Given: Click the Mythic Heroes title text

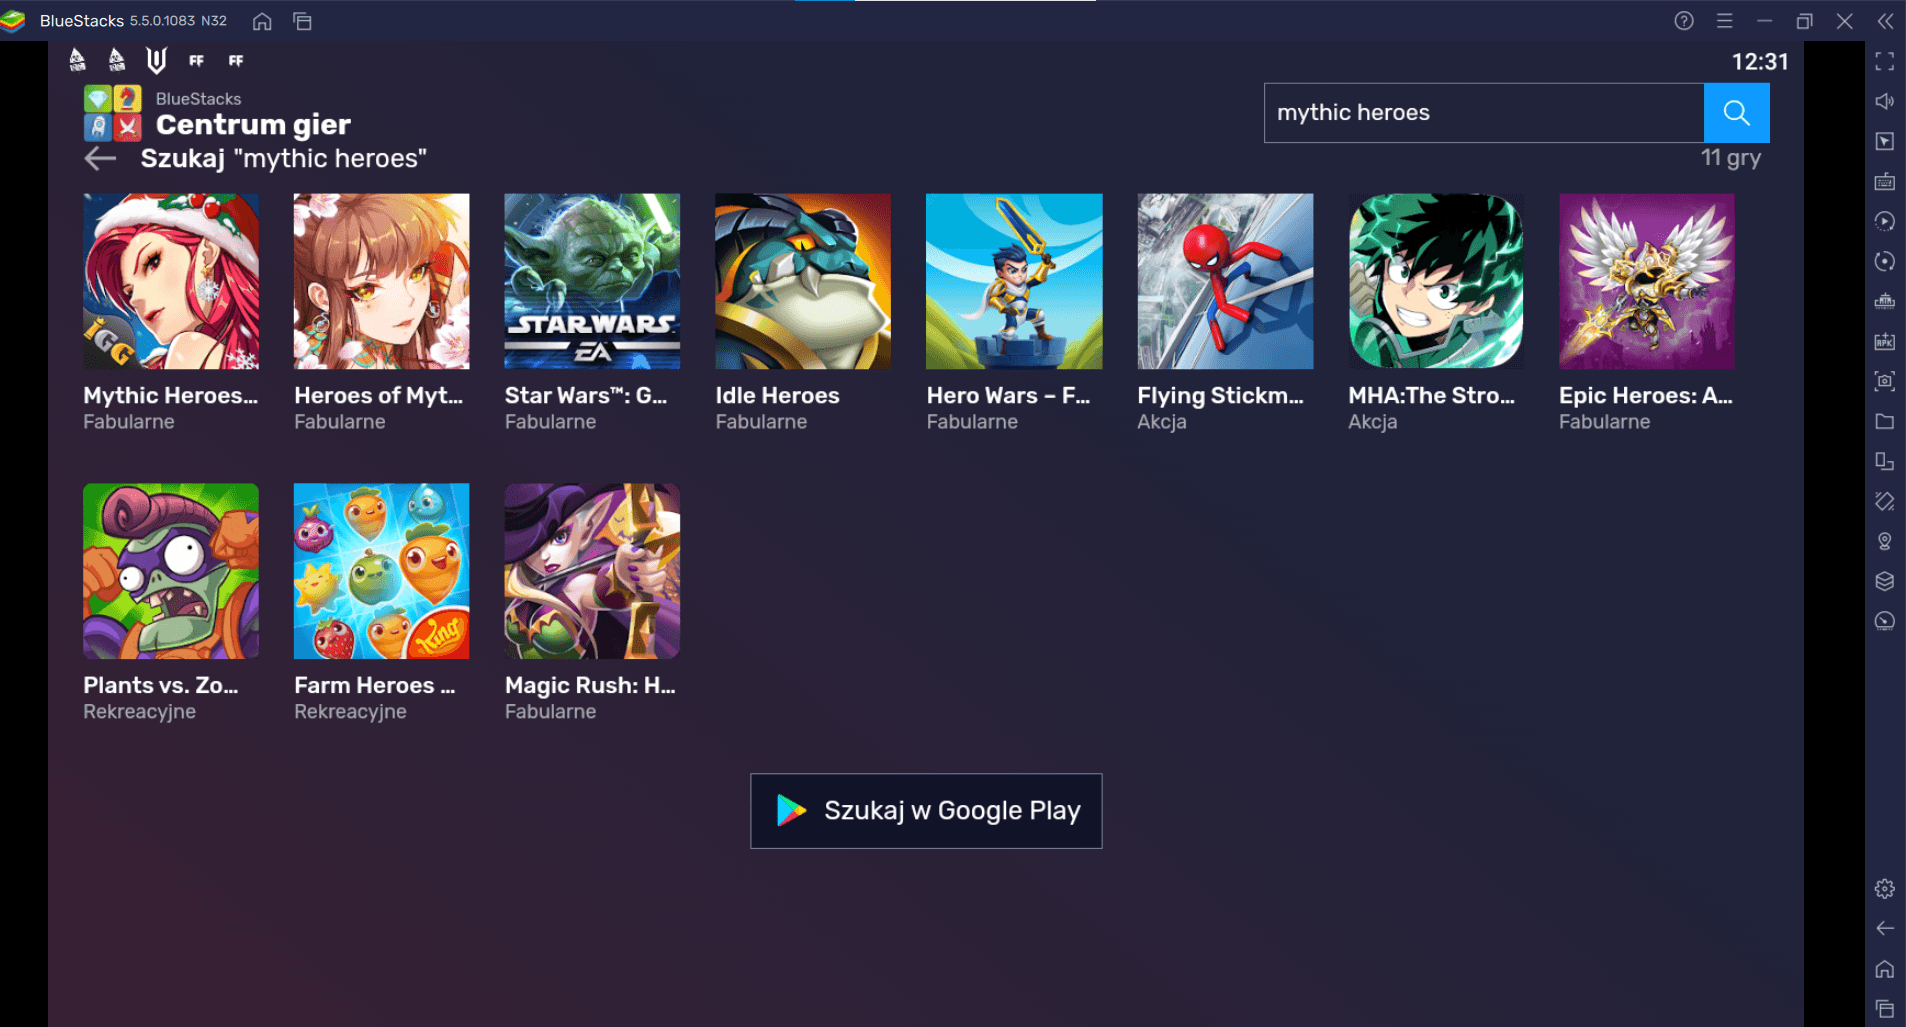Looking at the screenshot, I should 171,396.
